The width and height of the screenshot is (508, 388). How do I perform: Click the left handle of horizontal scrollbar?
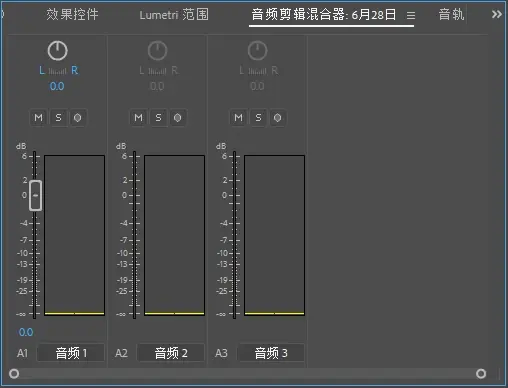[x=14, y=374]
